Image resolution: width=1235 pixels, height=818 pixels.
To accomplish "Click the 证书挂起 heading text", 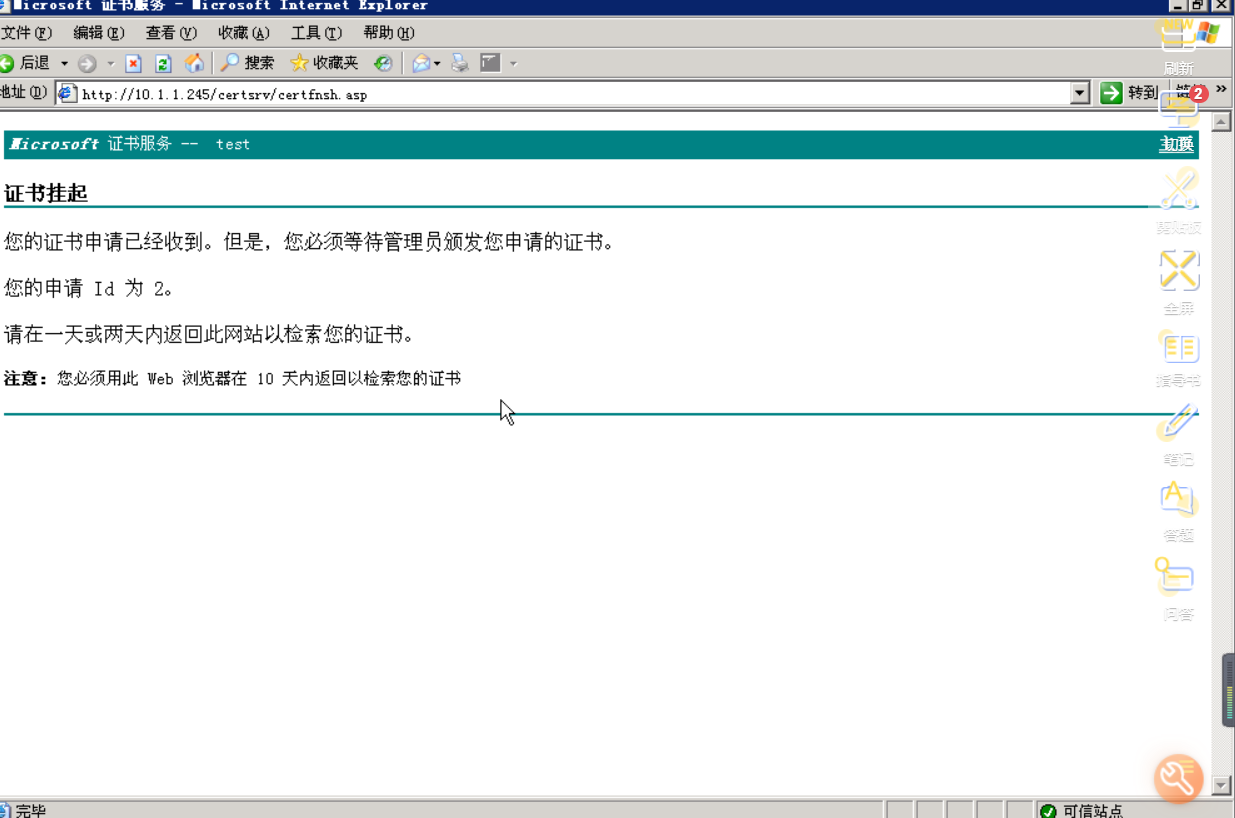I will [46, 193].
